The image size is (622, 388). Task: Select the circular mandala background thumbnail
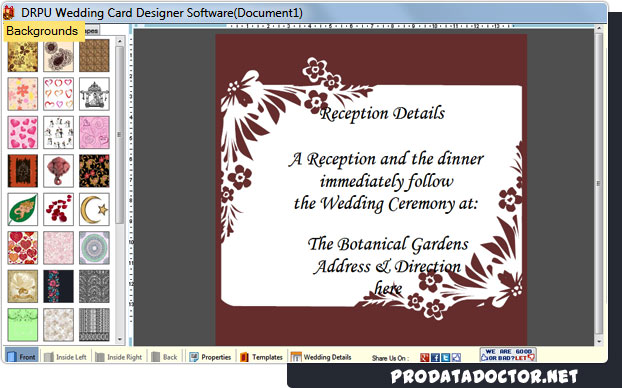coord(94,248)
